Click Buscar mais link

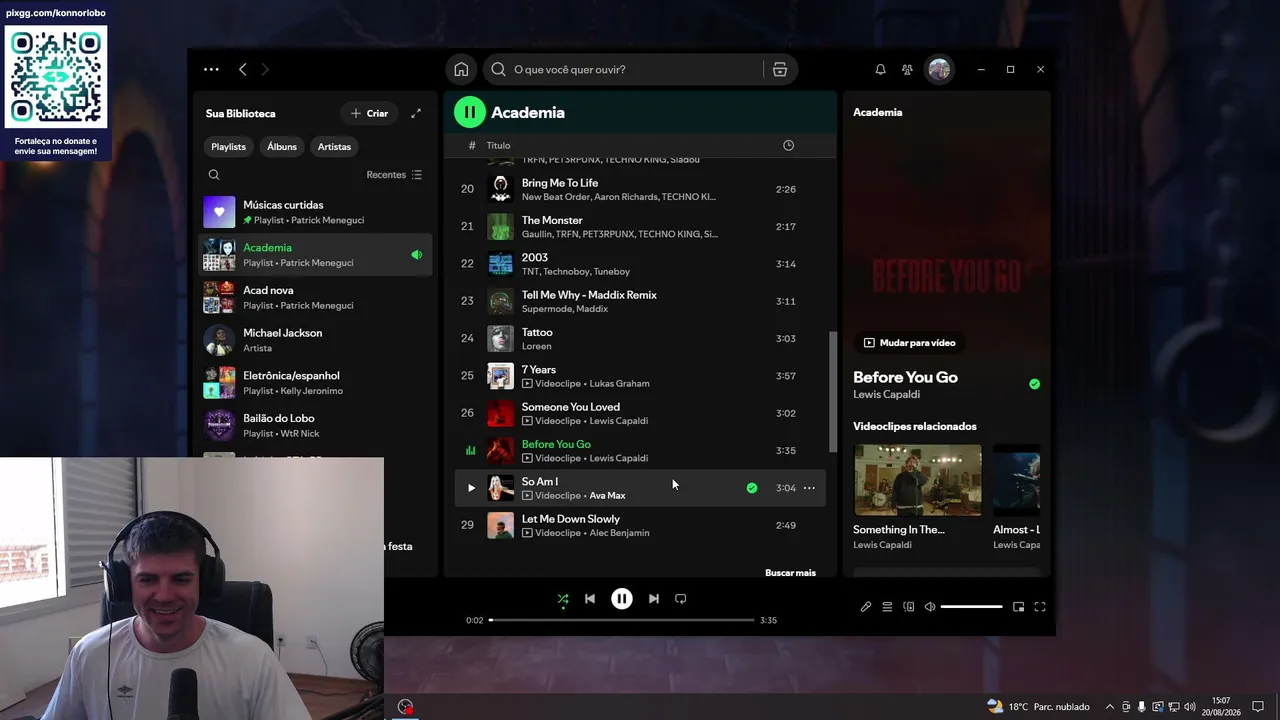[790, 573]
